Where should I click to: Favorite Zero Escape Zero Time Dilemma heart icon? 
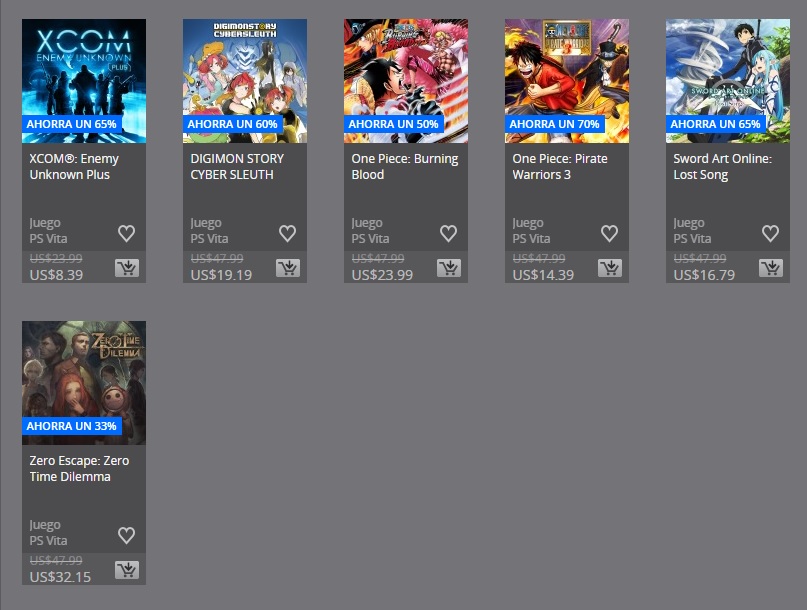pos(127,535)
